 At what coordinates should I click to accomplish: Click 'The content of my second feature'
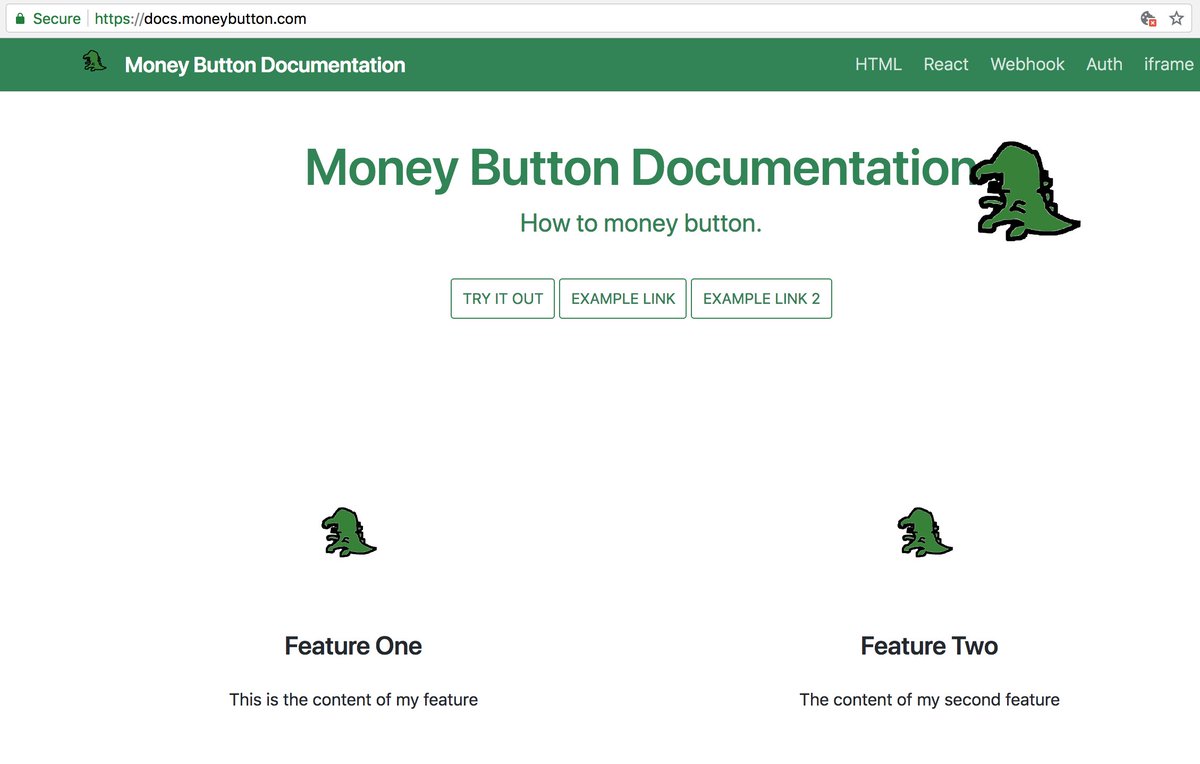click(x=929, y=700)
